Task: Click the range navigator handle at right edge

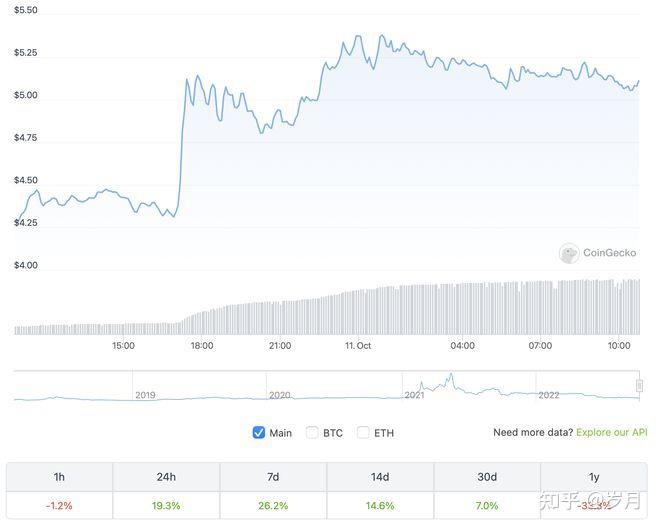Action: [639, 386]
